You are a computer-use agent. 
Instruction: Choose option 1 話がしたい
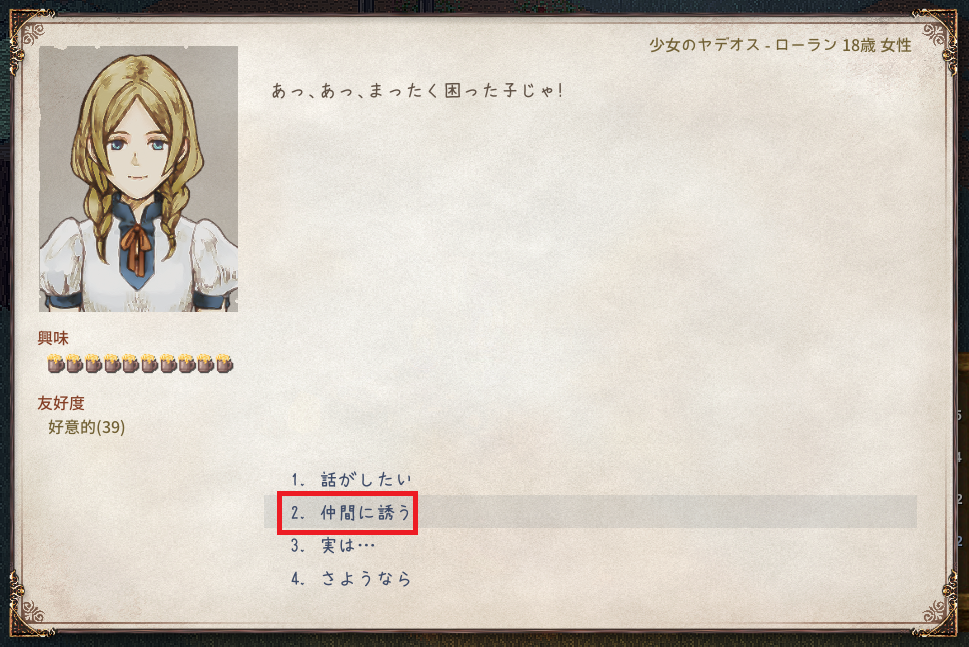351,480
